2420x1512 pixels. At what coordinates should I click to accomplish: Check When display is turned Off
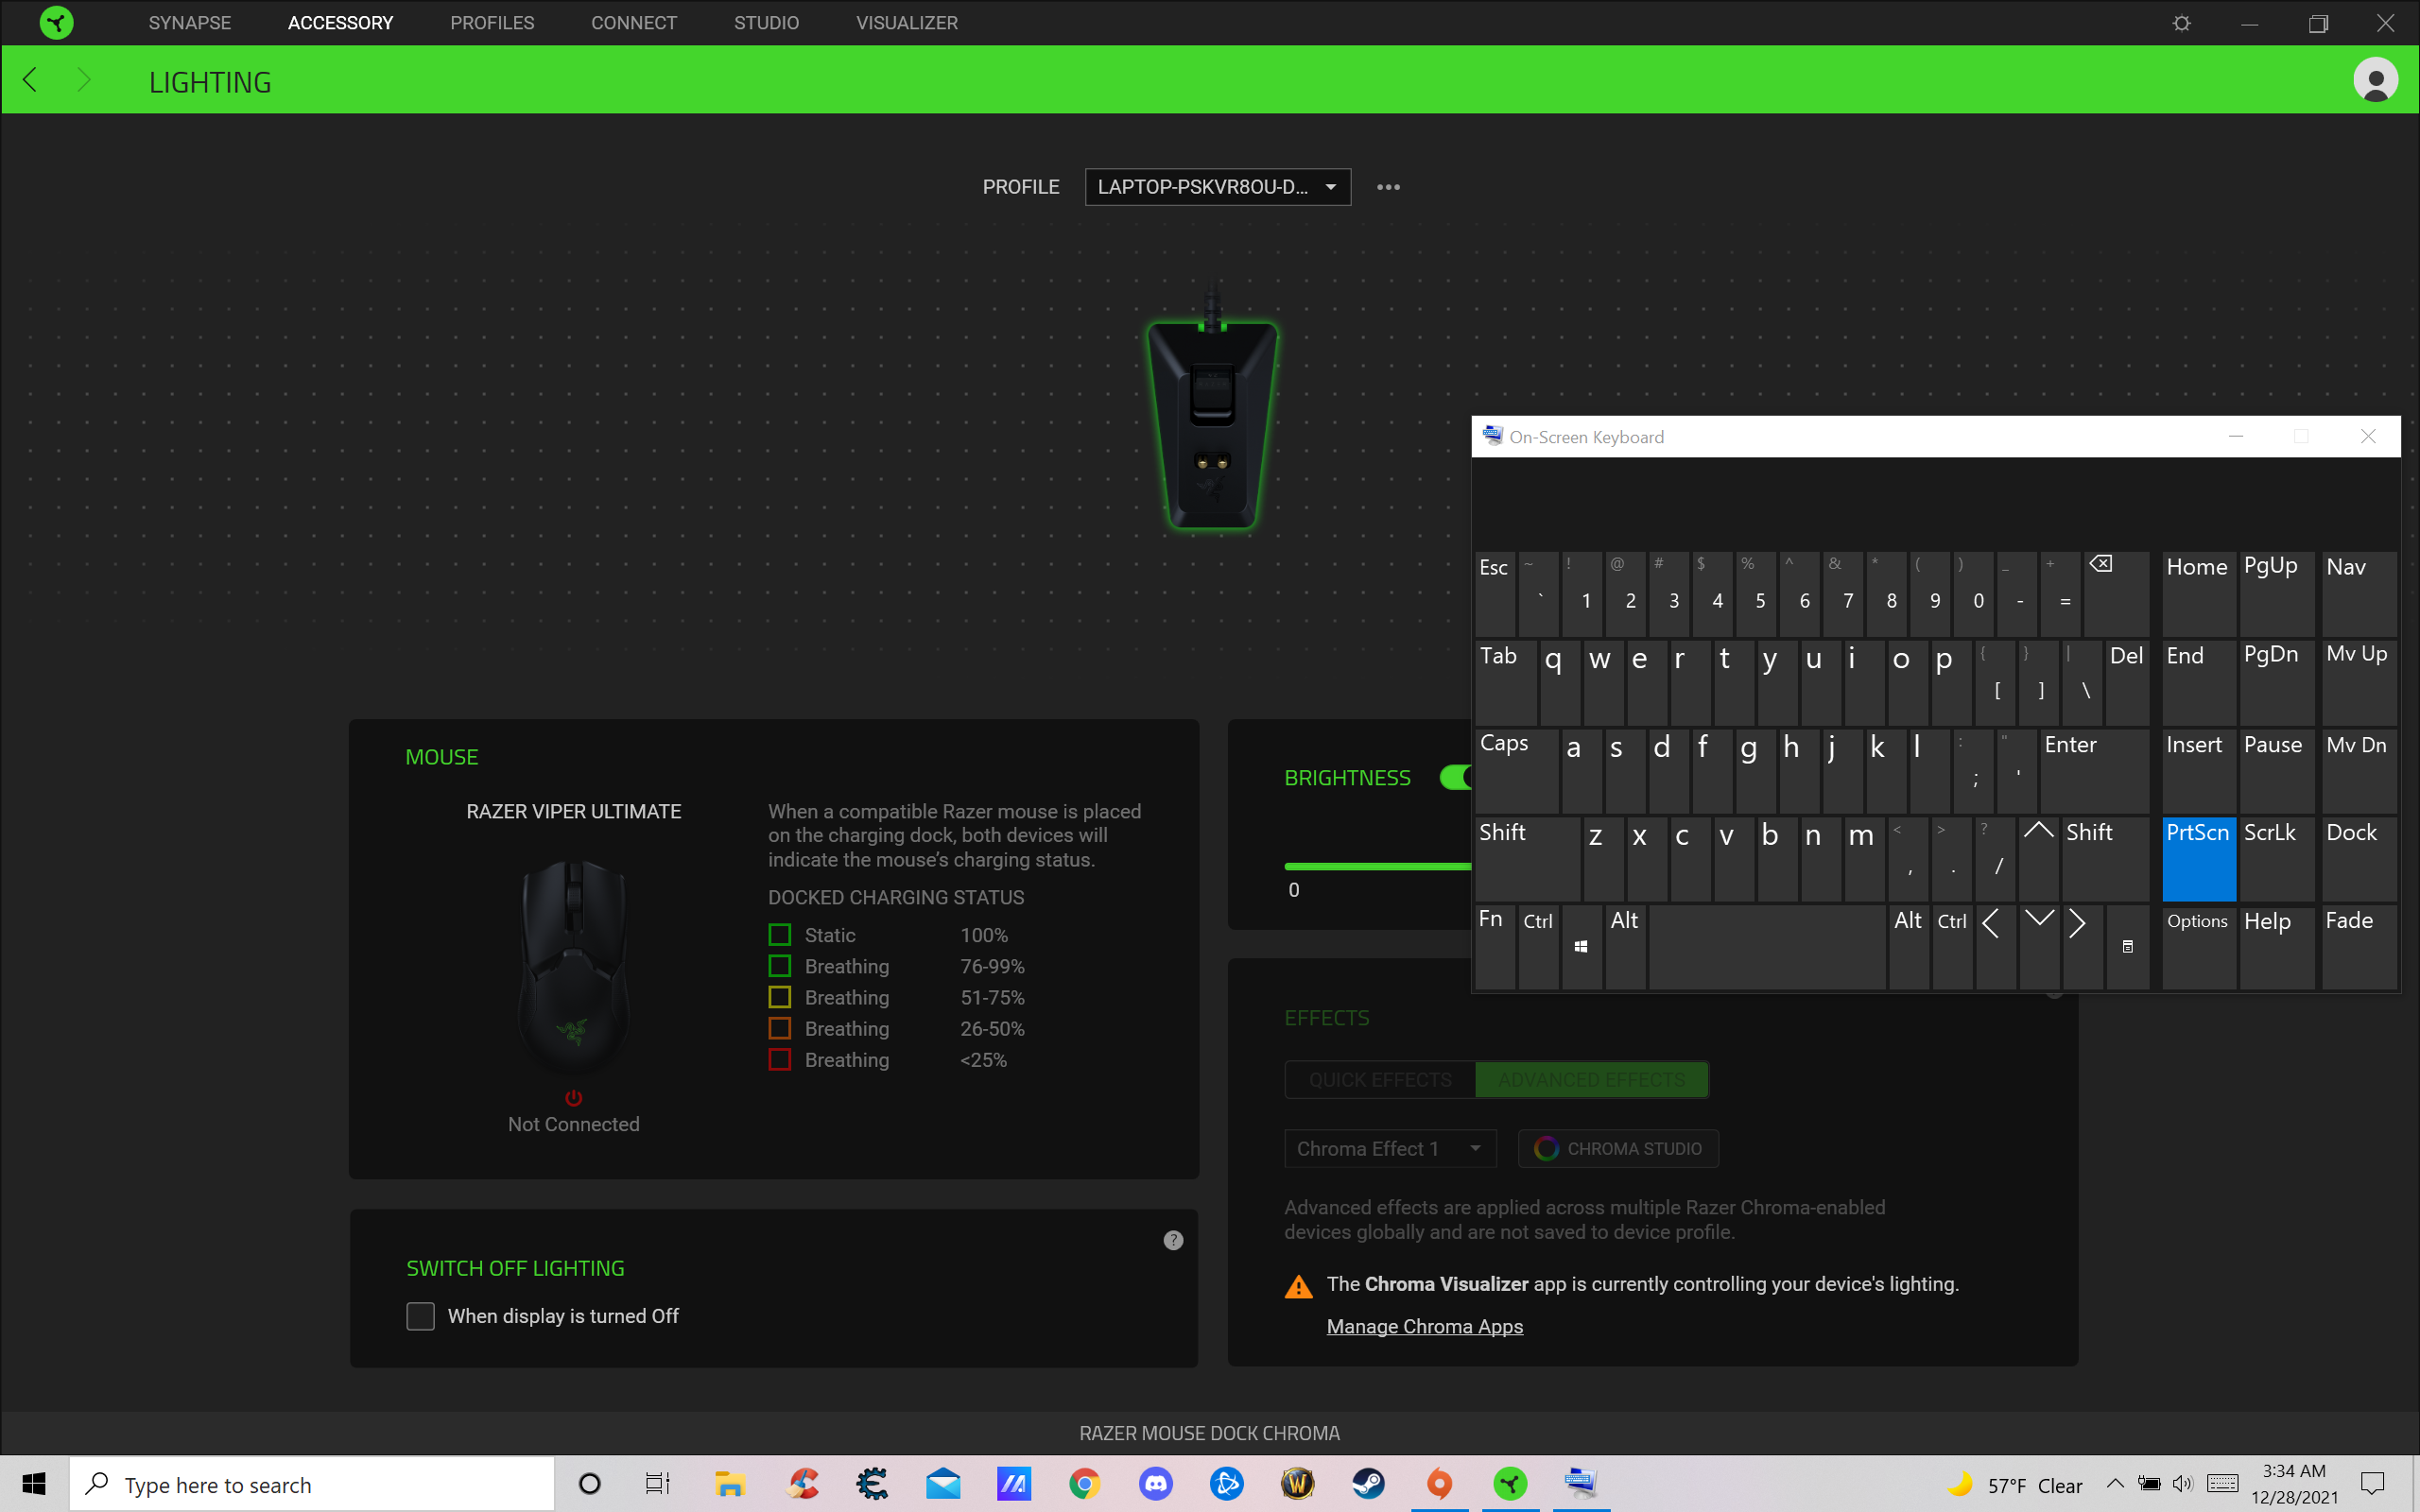tap(421, 1316)
